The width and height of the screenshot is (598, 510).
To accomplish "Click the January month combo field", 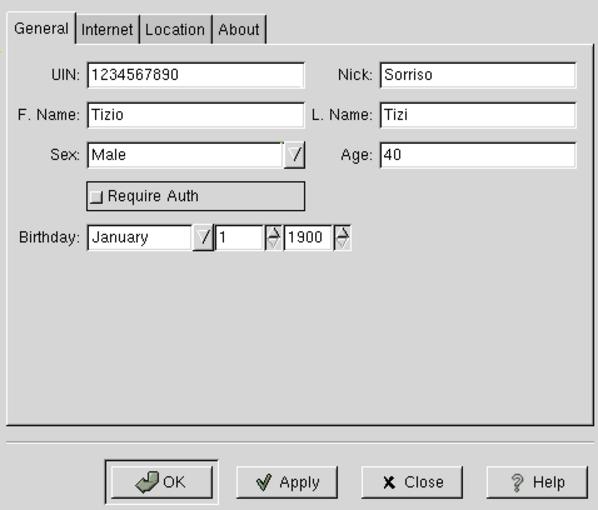I will (x=140, y=238).
